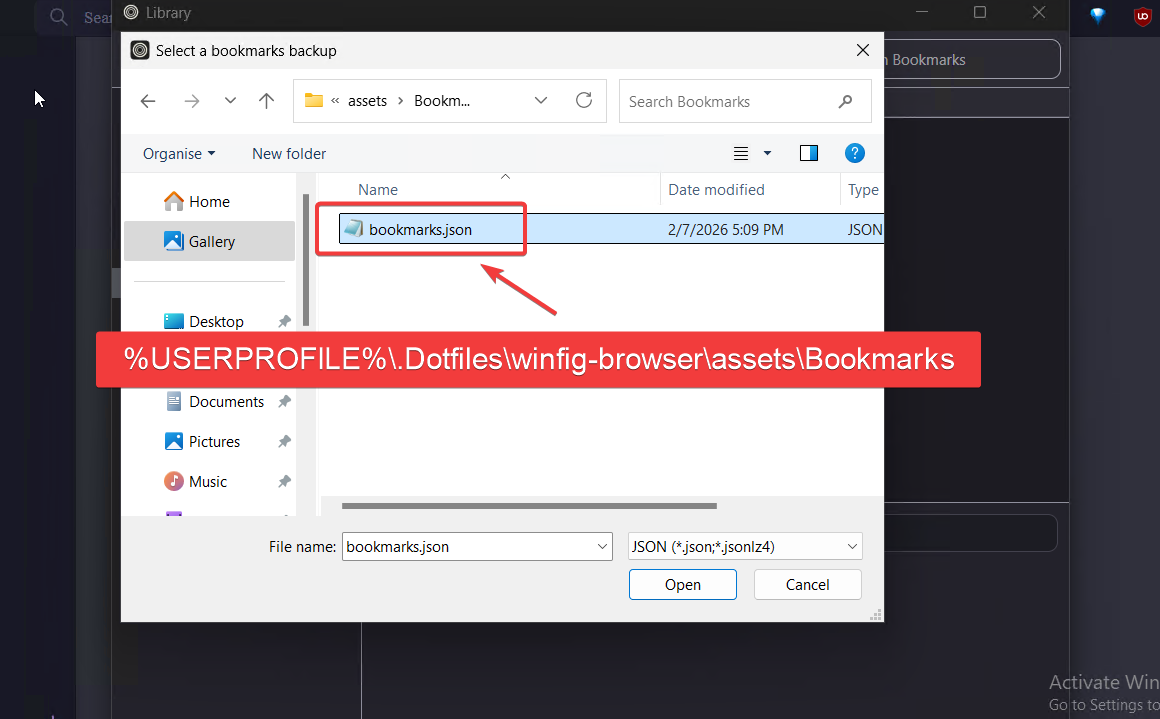Open the Organise menu
The width and height of the screenshot is (1160, 719).
tap(179, 153)
